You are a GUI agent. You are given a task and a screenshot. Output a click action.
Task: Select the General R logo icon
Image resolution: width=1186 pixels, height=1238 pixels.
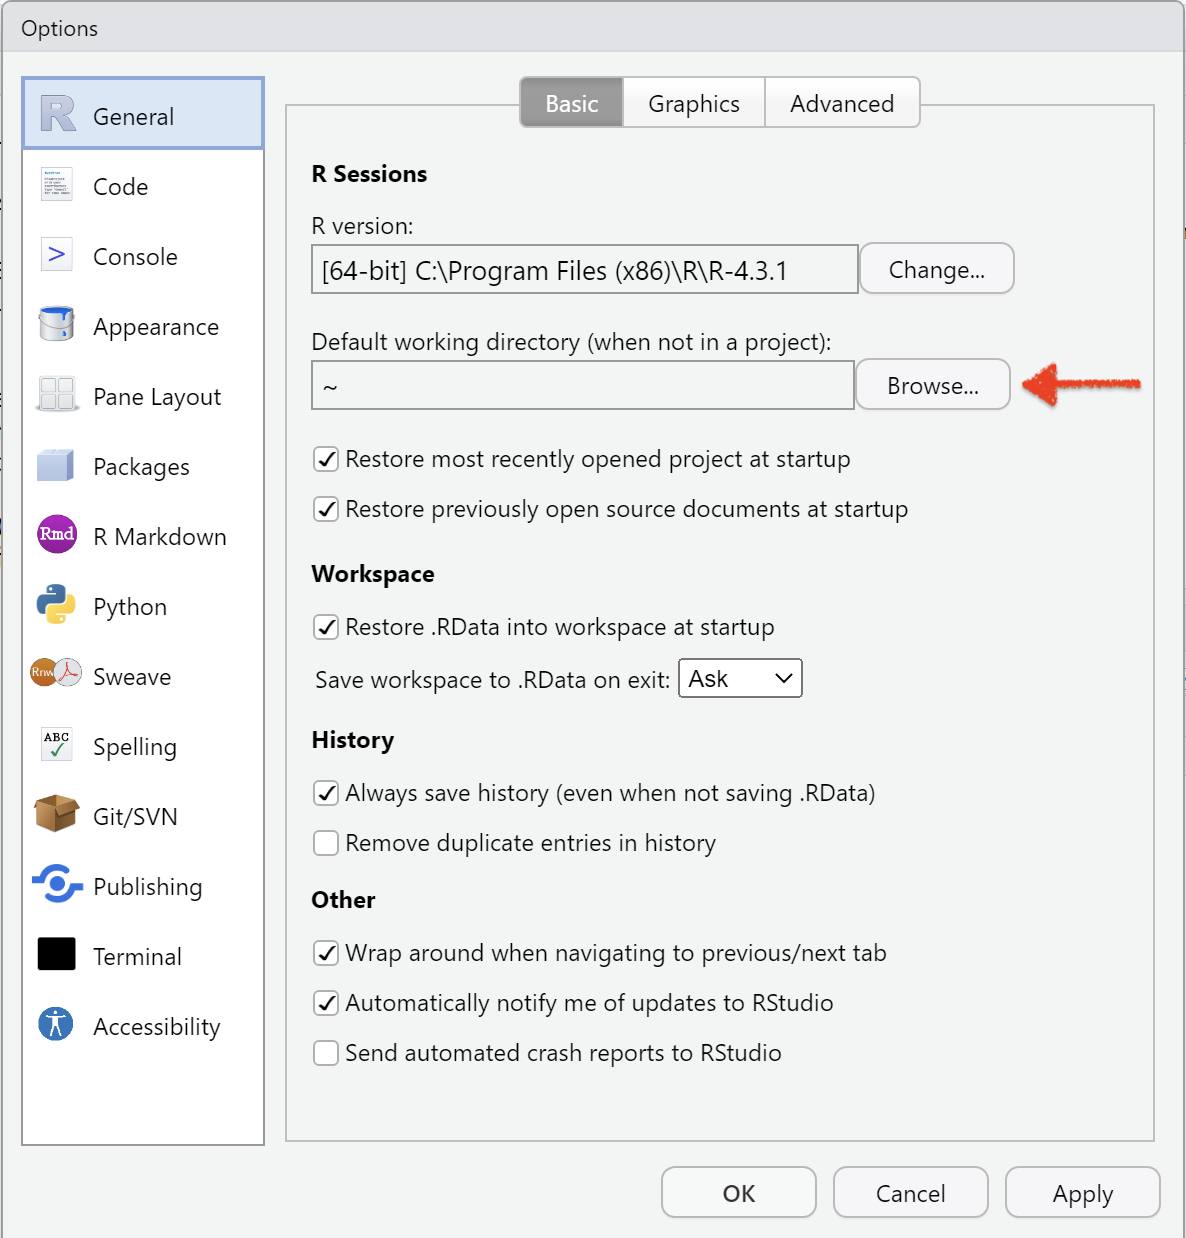(58, 114)
